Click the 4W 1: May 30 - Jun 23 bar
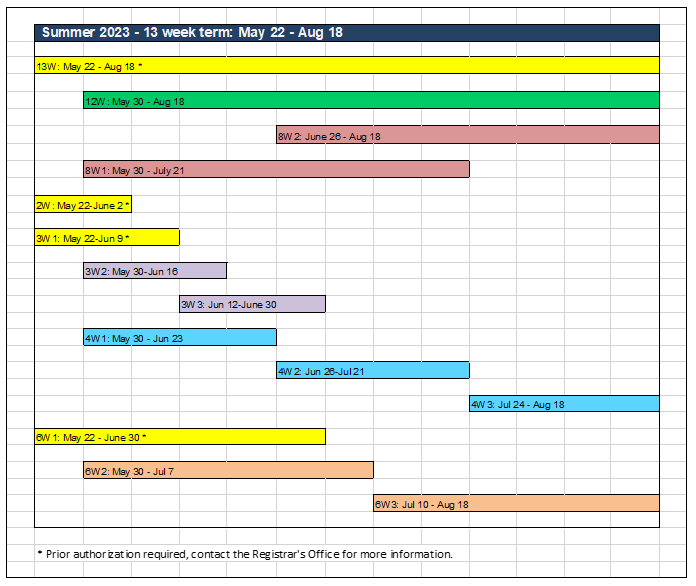This screenshot has width=696, height=586. coord(180,337)
